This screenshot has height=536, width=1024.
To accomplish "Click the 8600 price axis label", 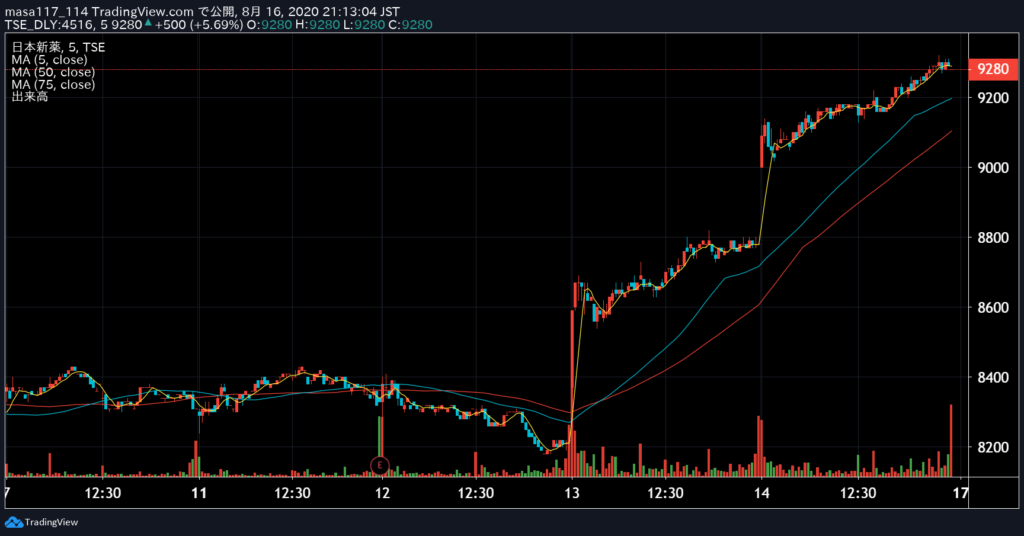I will [993, 307].
